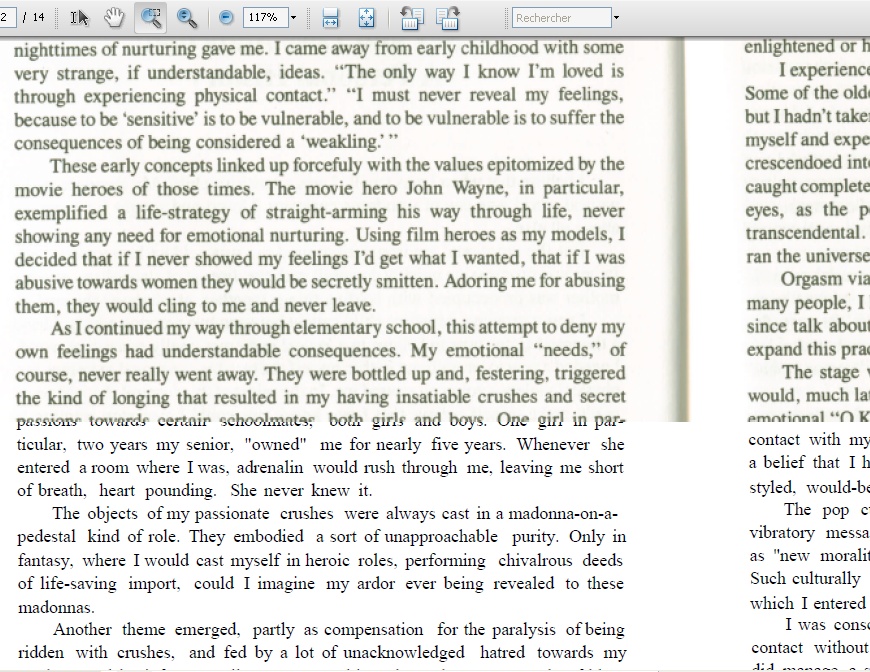Image resolution: width=870 pixels, height=672 pixels.
Task: Select the Dynamic Zoom magnifier tool
Action: 186,18
